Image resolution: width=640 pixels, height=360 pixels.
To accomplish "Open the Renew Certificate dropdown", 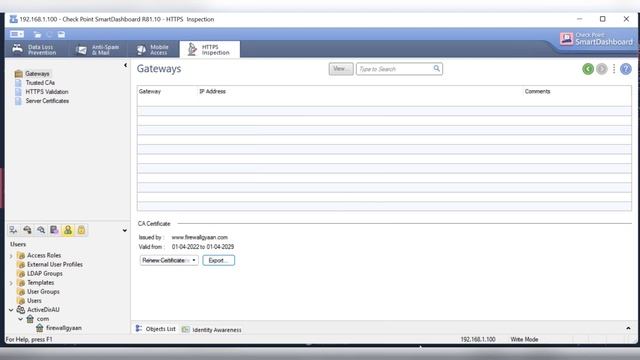I will [169, 260].
